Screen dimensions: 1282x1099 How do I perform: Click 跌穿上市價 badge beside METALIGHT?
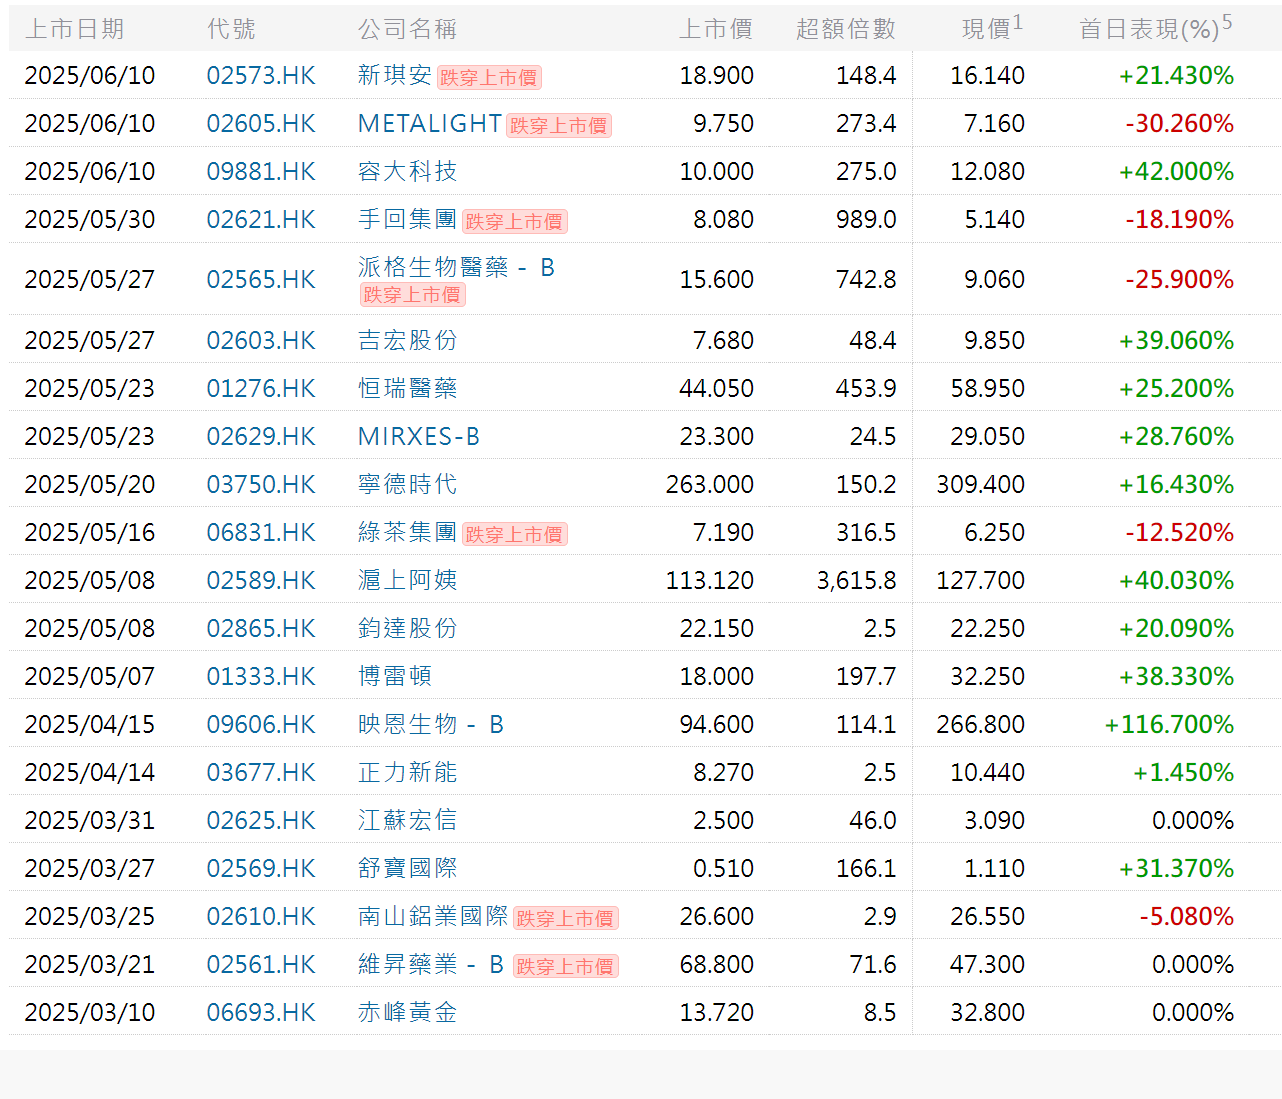[x=559, y=126]
